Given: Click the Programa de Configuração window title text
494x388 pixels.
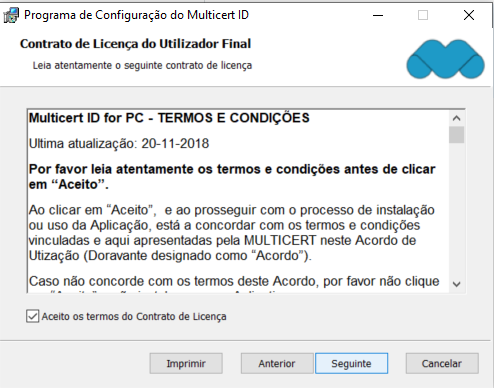Looking at the screenshot, I should point(136,15).
